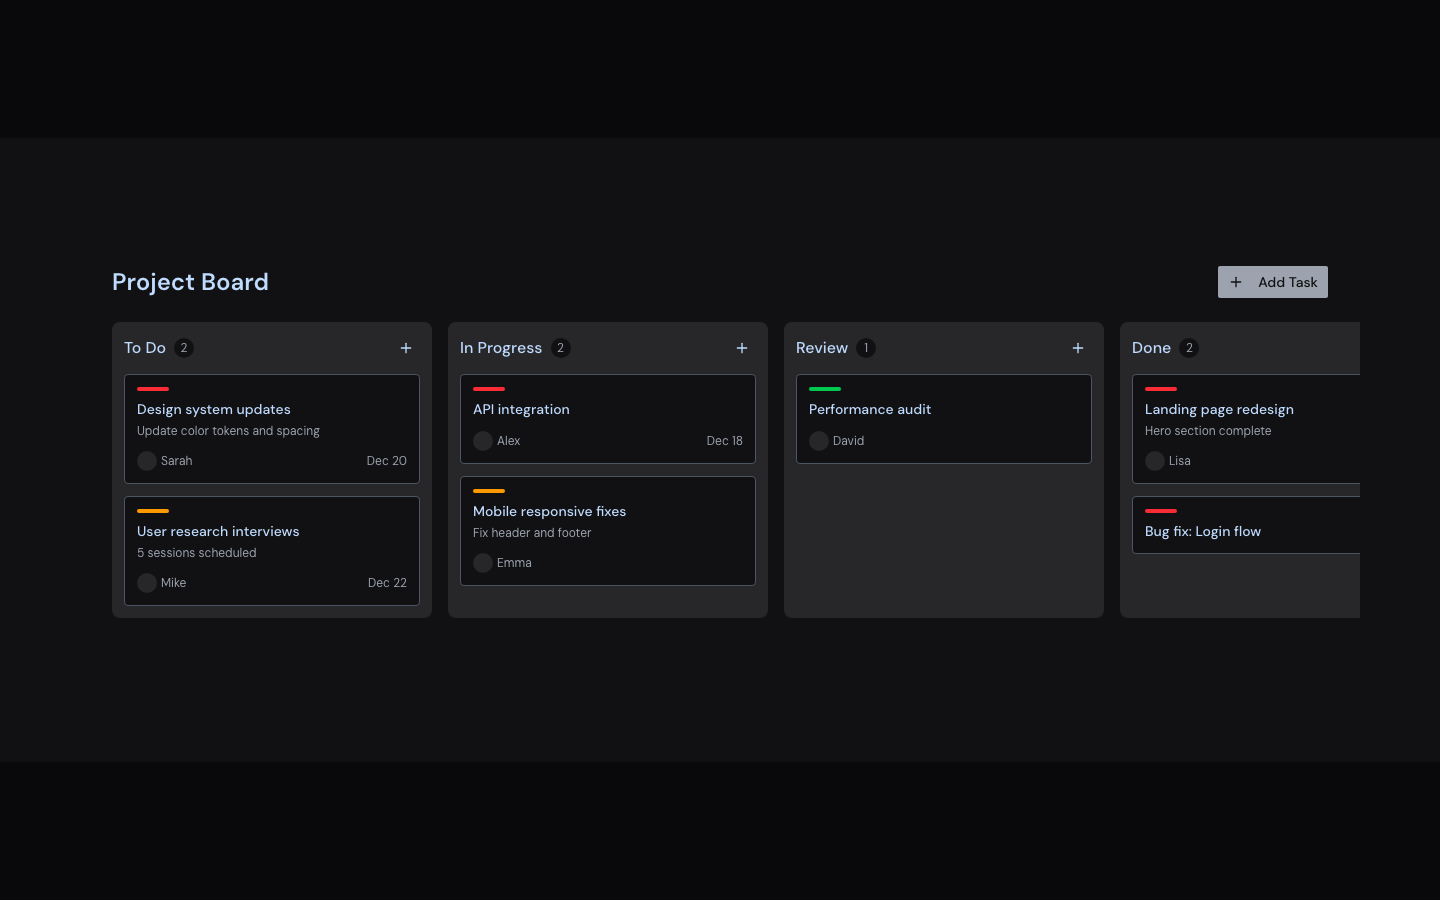
Task: Open the Add Task button
Action: tap(1272, 282)
